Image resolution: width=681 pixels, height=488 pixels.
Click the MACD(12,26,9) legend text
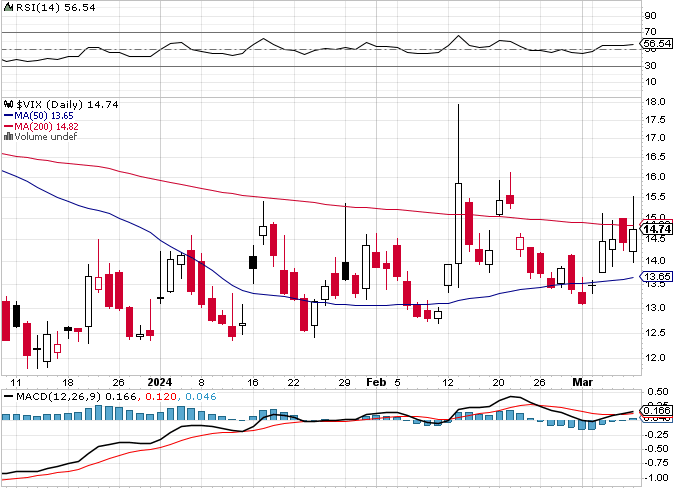[x=59, y=396]
